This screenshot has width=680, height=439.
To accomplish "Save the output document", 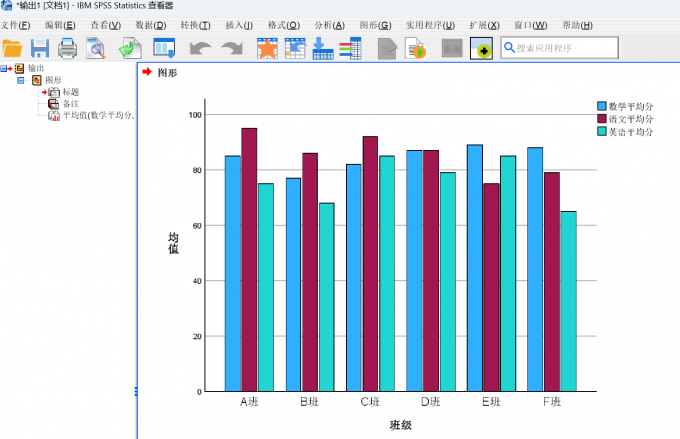I will 40,48.
